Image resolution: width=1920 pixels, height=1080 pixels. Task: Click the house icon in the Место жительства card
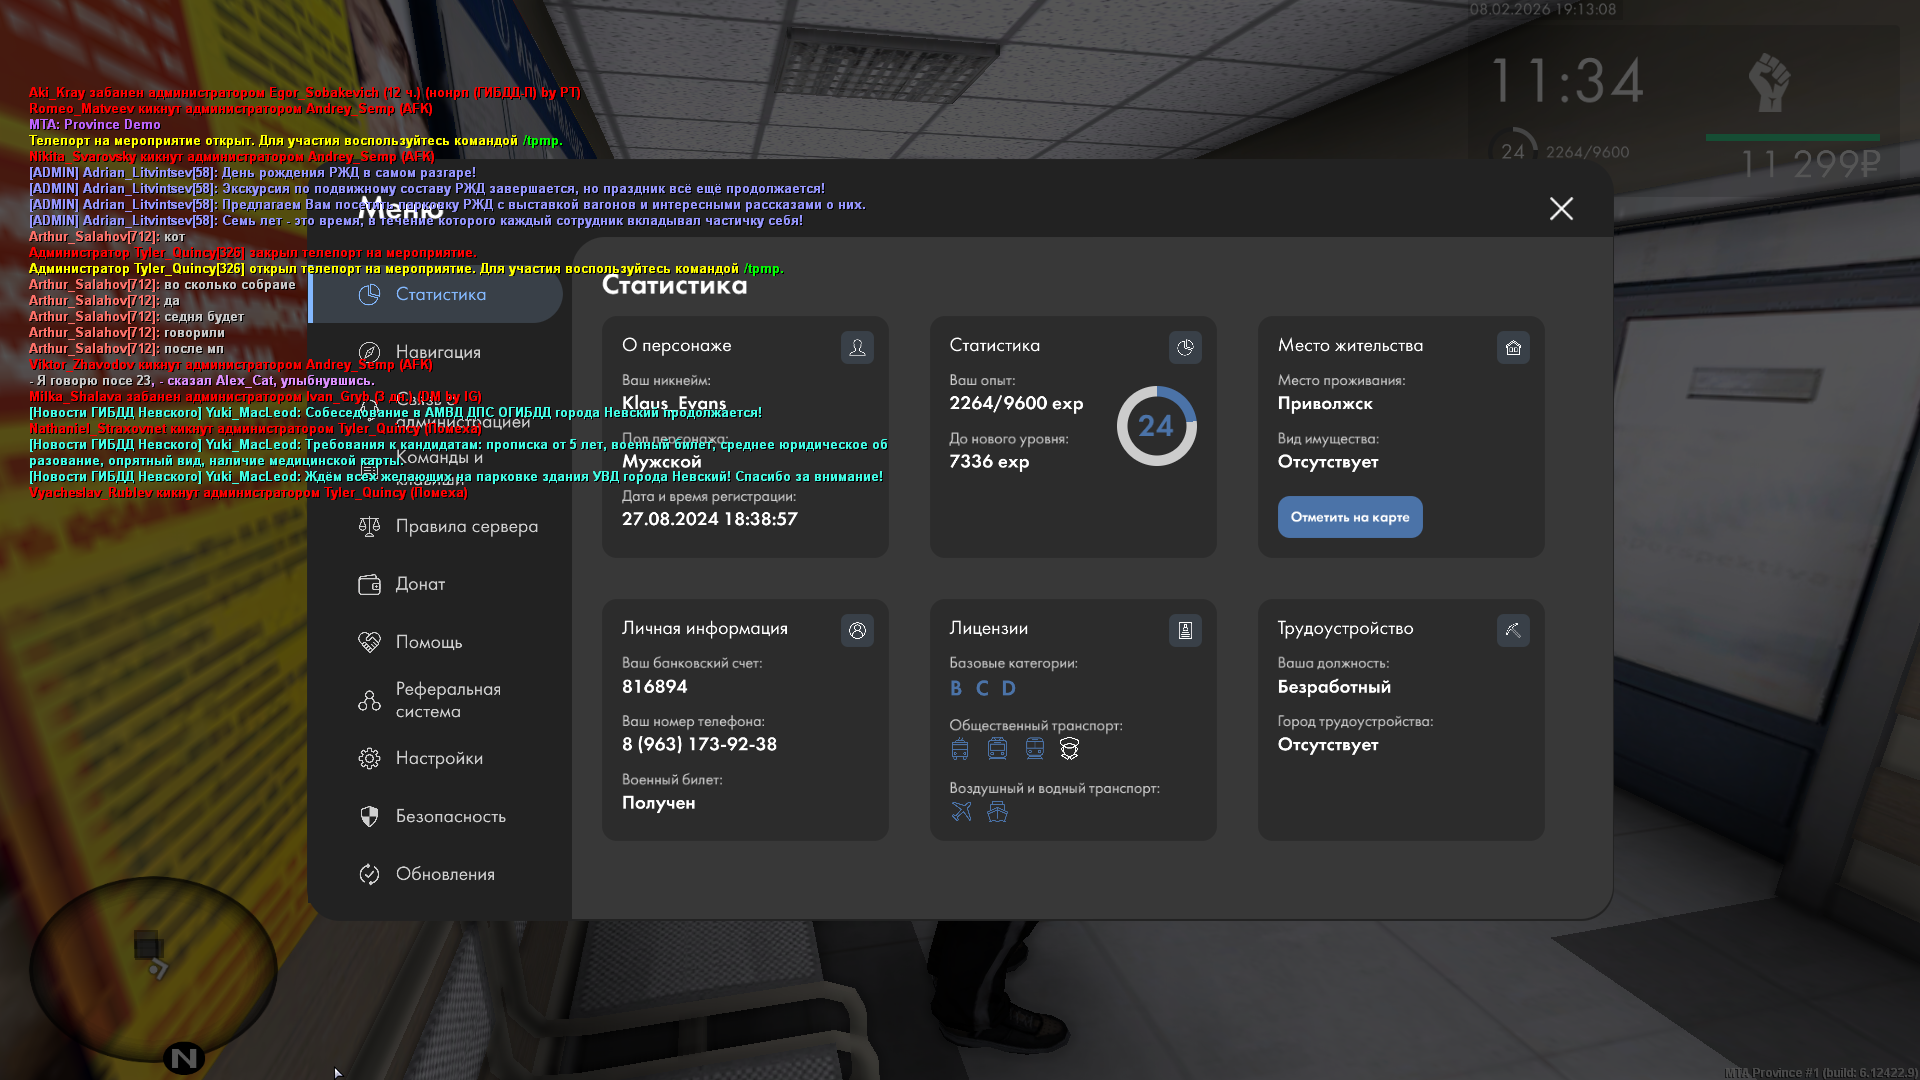[1513, 347]
